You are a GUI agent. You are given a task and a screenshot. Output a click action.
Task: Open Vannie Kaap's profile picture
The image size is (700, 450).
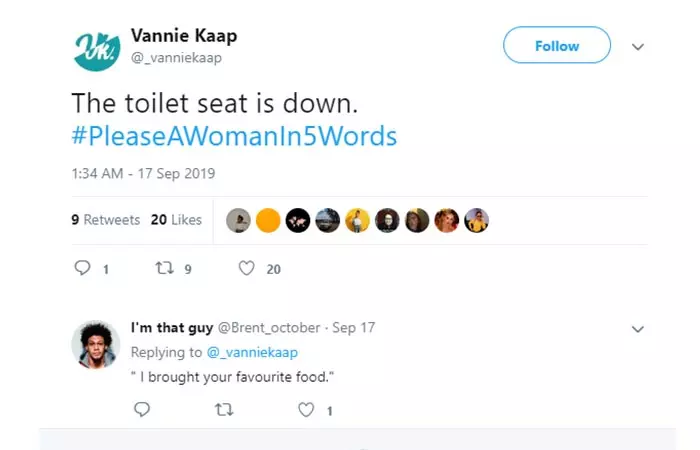pos(97,47)
